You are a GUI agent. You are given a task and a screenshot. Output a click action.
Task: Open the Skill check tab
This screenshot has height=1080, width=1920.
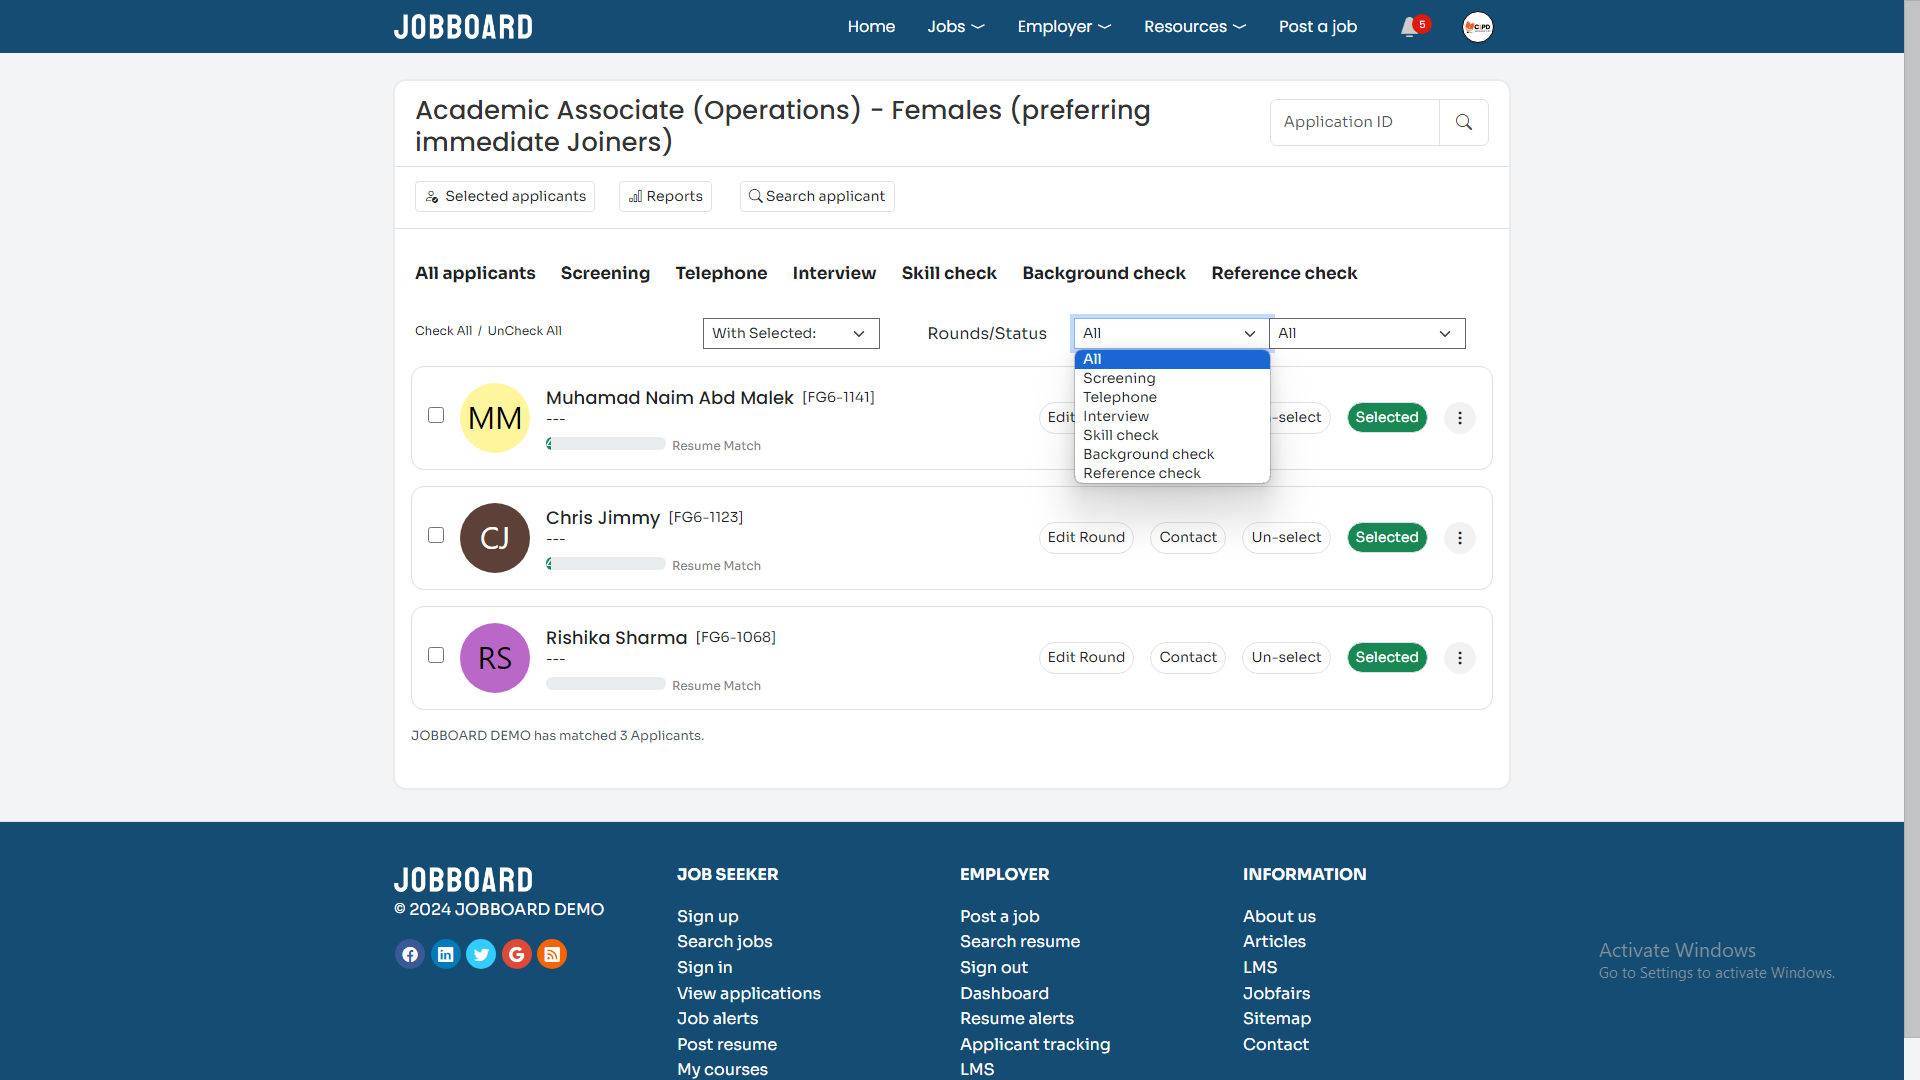point(949,273)
